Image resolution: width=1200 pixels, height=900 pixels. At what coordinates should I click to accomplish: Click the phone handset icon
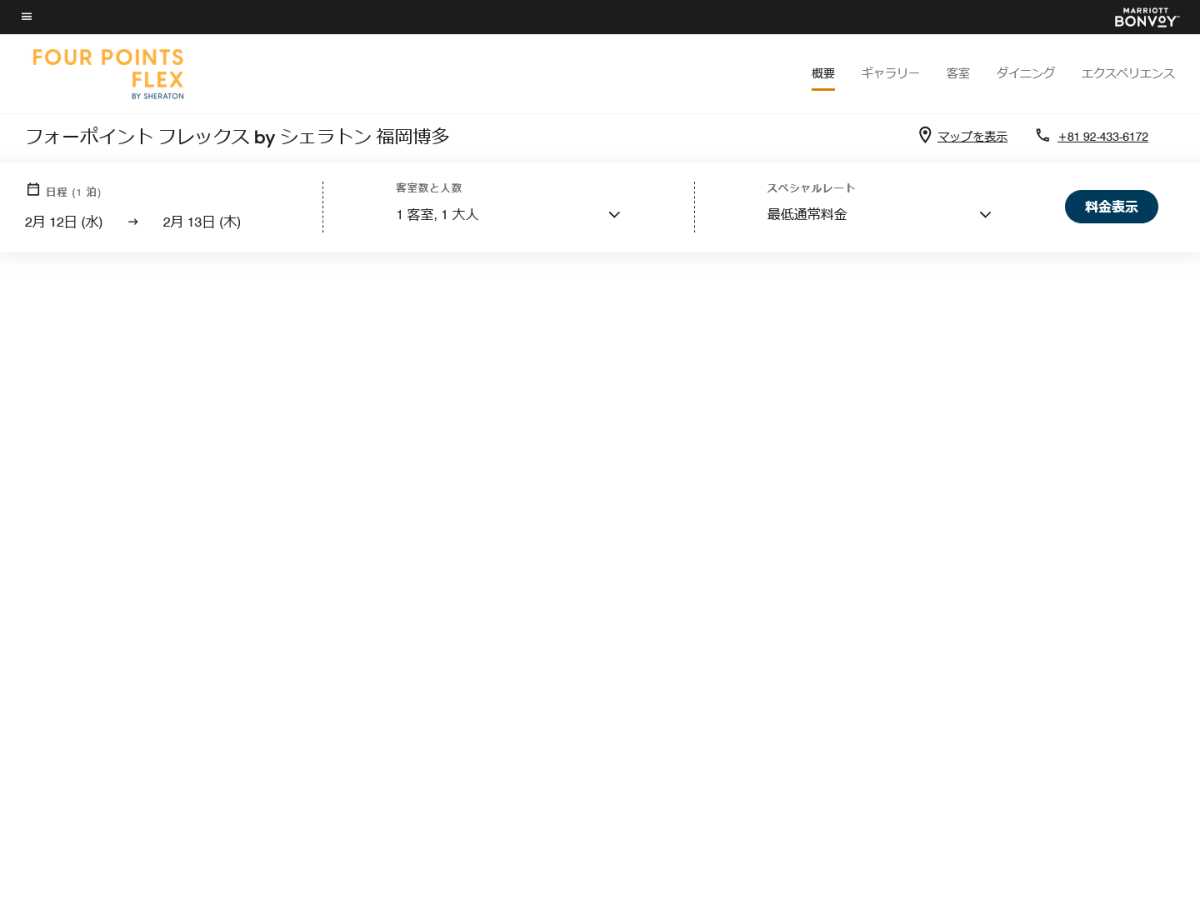click(1043, 135)
